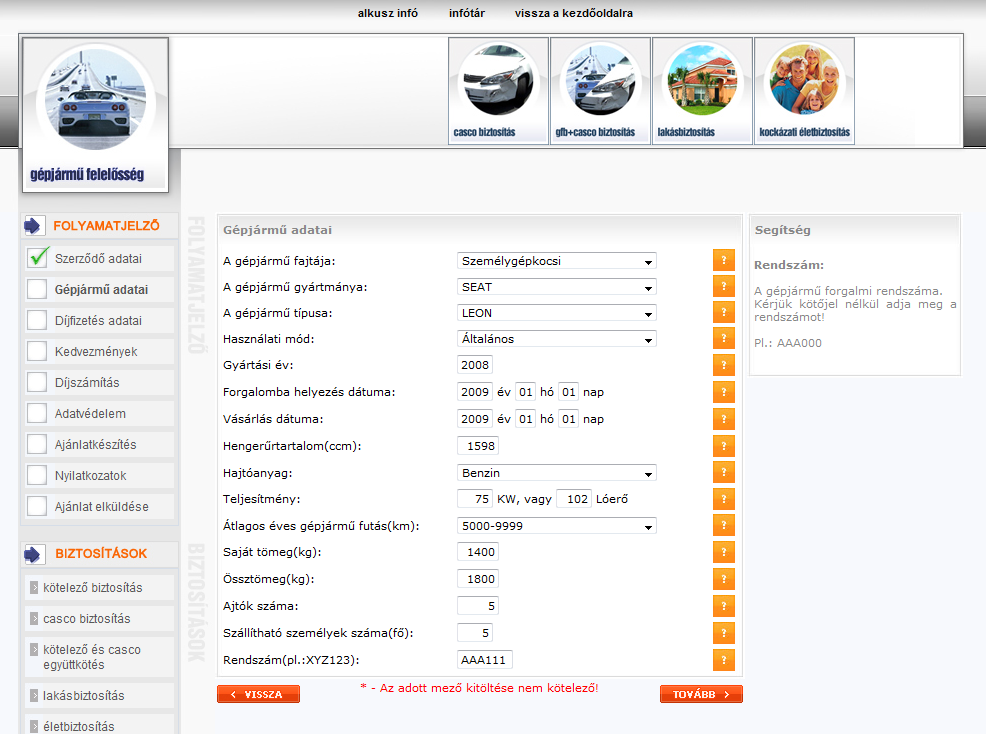Click help icon for Vásárlás dátuma
This screenshot has height=734, width=986.
(724, 419)
